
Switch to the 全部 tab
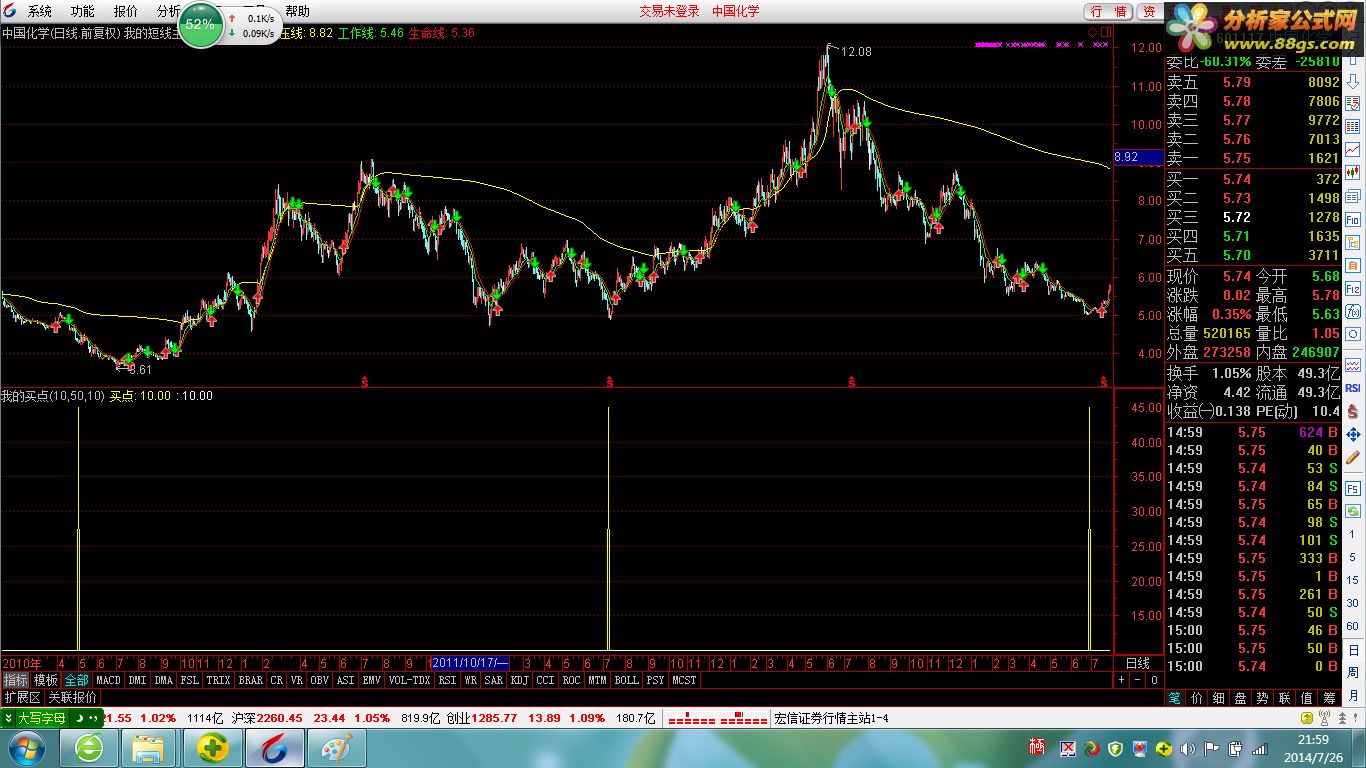point(77,680)
